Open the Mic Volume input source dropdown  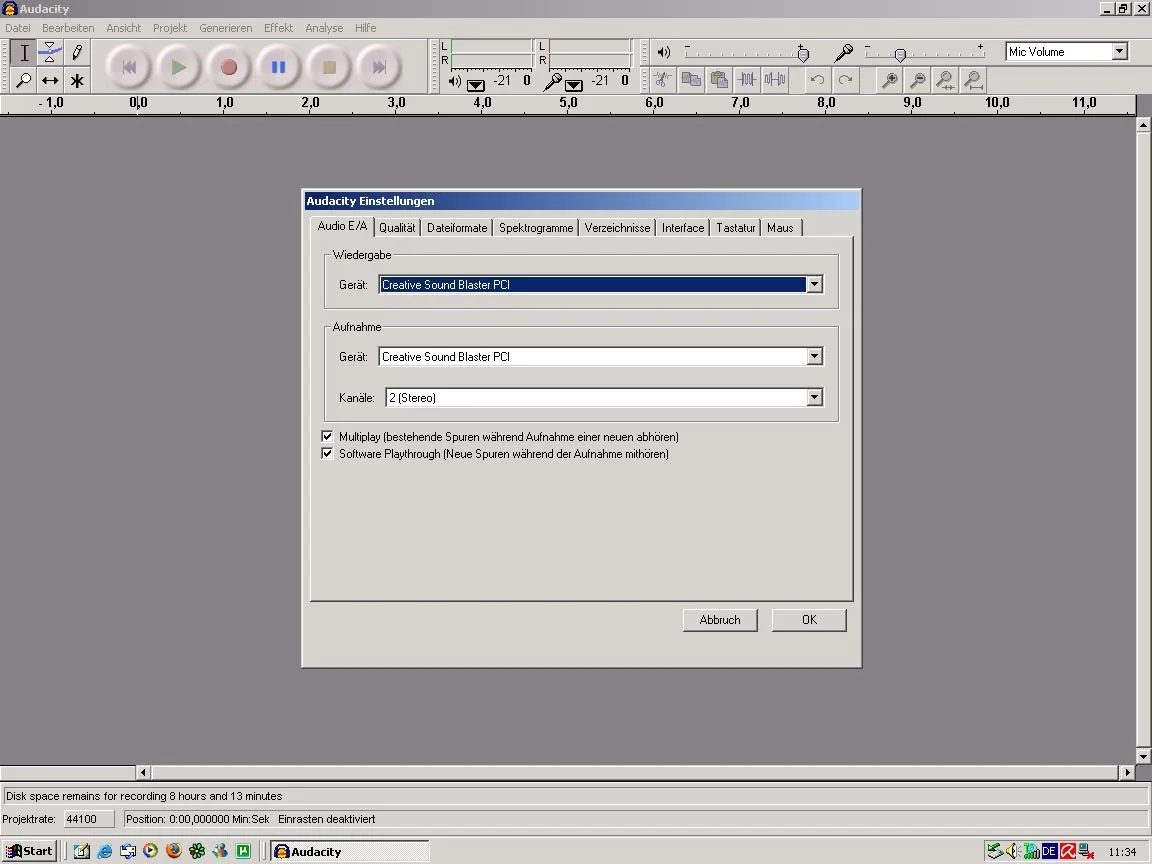1119,52
